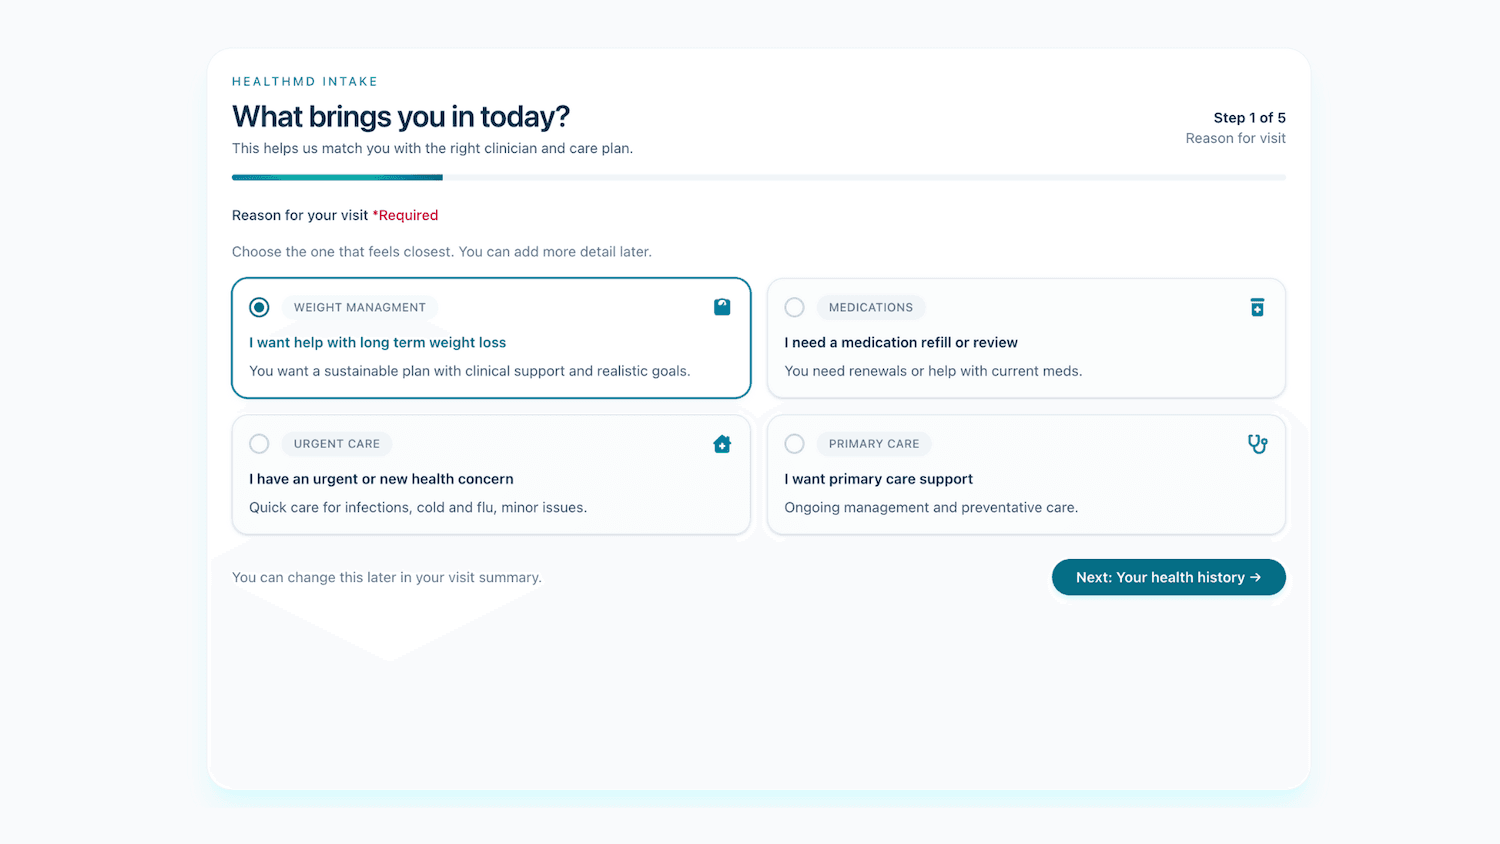Click the stethoscope icon on Primary Care card
1500x844 pixels.
(x=1257, y=444)
